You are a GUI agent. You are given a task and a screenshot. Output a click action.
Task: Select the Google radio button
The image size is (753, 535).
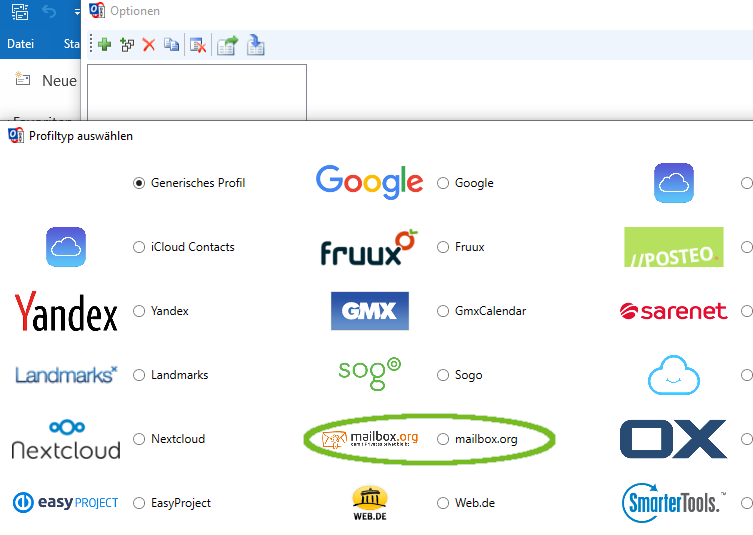click(443, 183)
